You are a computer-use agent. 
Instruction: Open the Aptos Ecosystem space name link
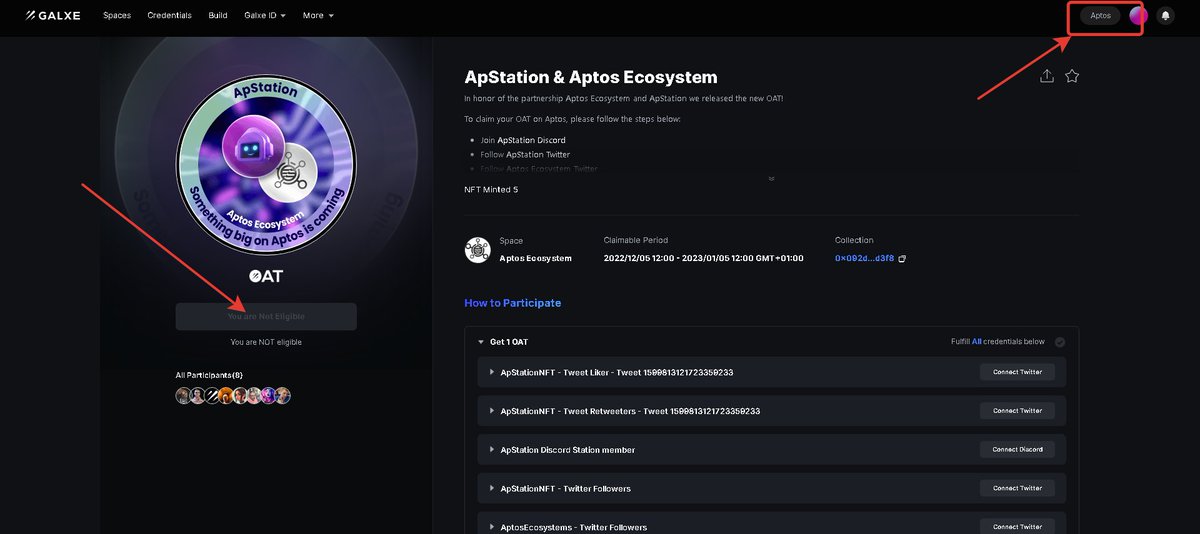tap(536, 258)
